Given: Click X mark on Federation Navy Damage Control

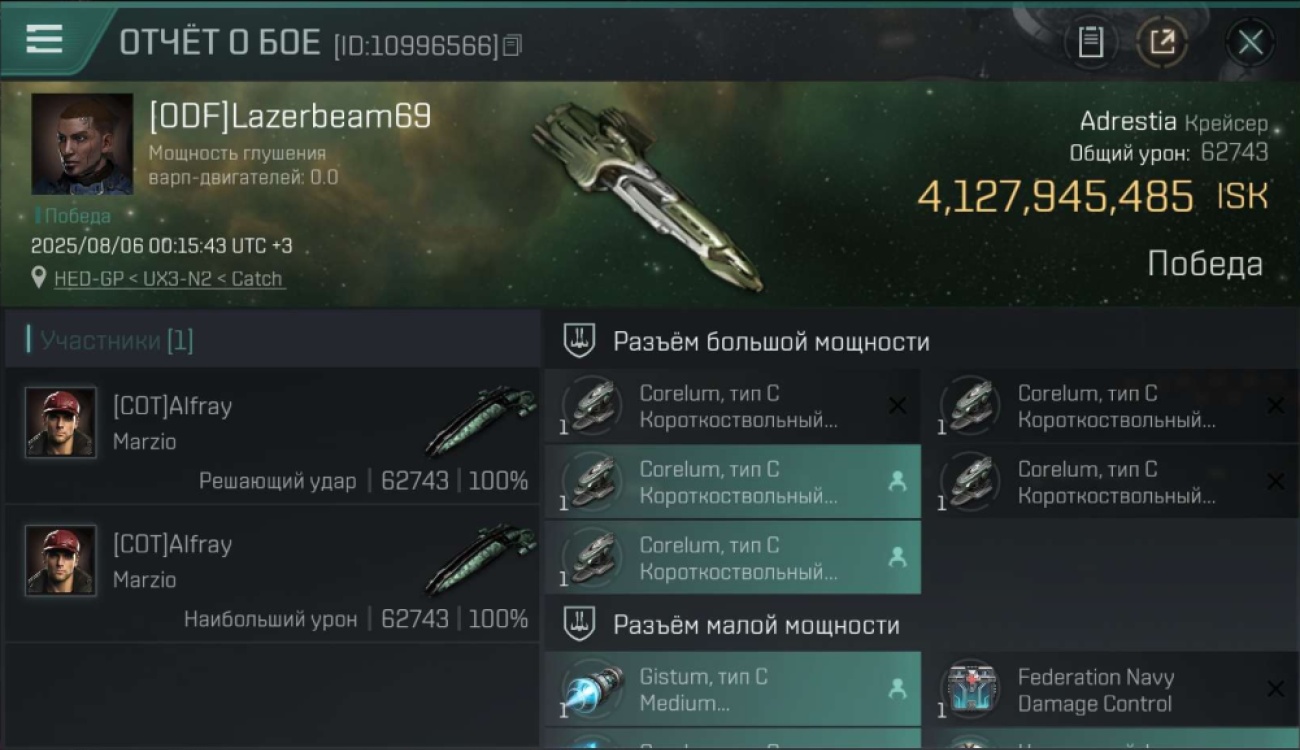Looking at the screenshot, I should coord(1275,689).
